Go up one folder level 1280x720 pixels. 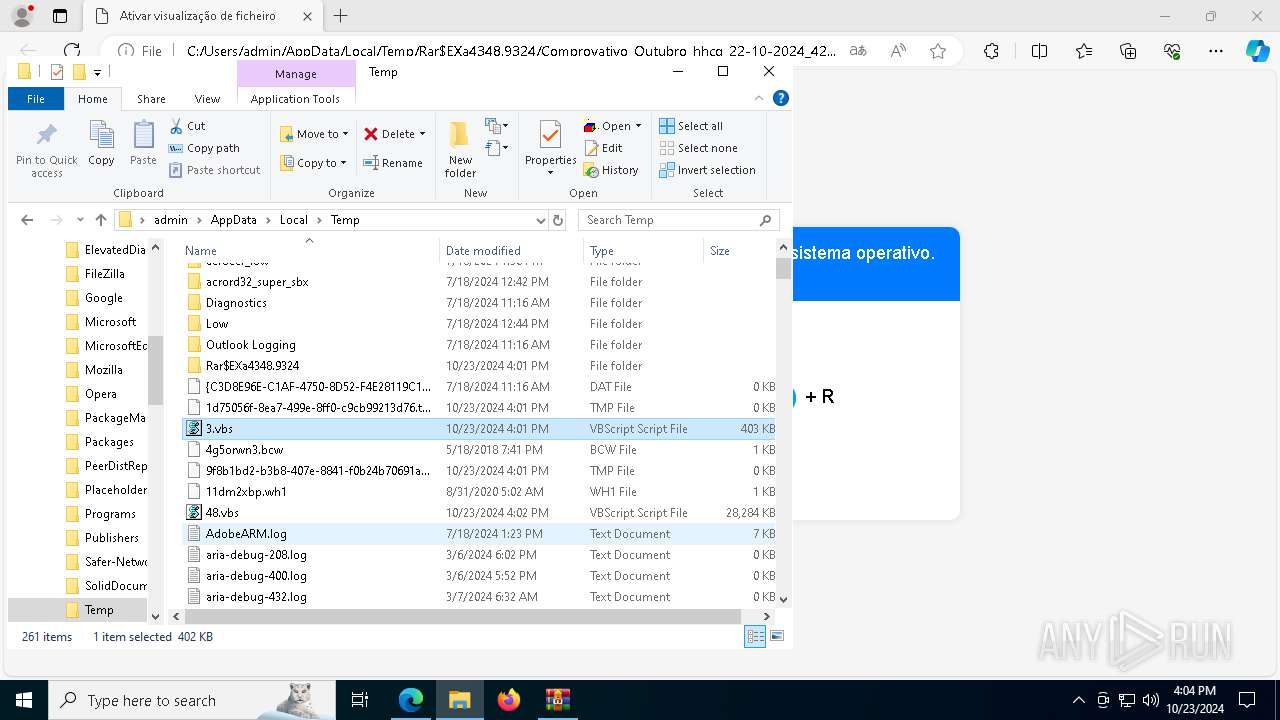point(101,220)
